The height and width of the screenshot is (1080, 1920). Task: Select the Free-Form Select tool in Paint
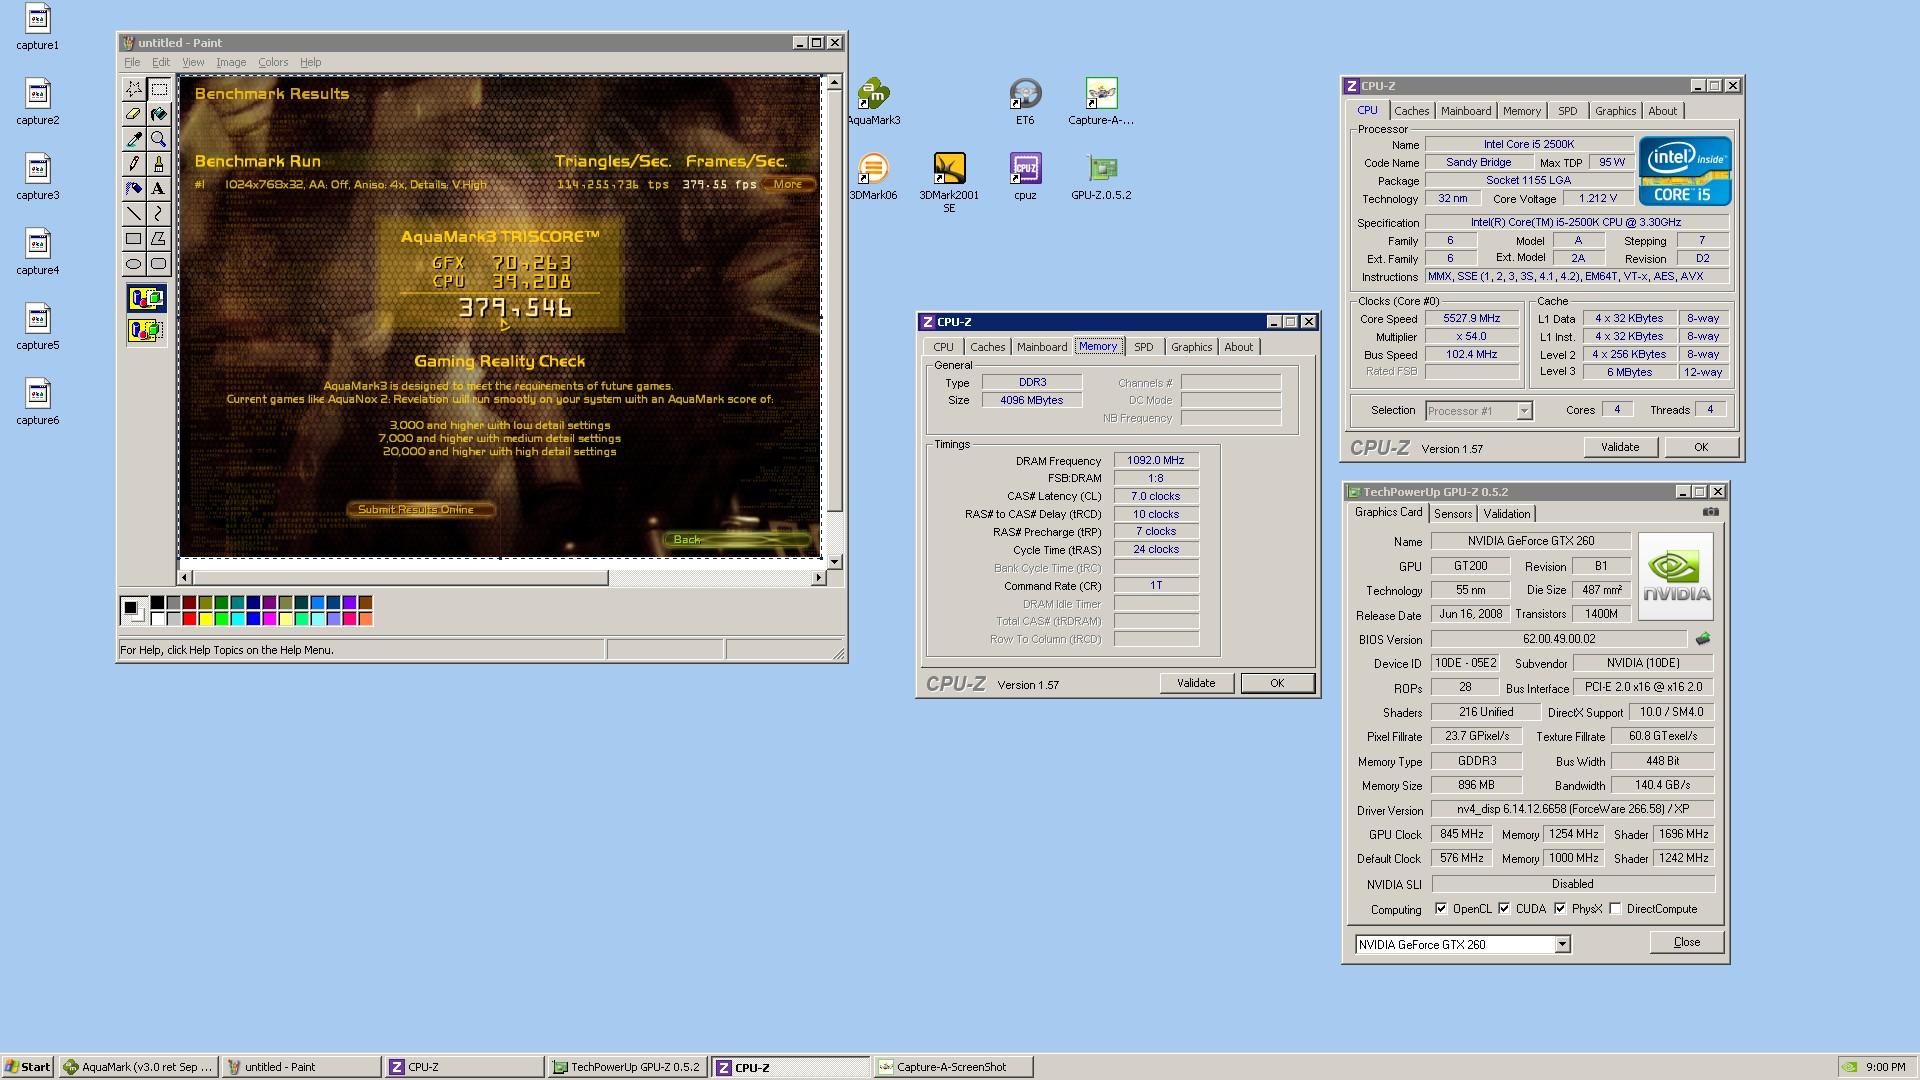tap(133, 89)
